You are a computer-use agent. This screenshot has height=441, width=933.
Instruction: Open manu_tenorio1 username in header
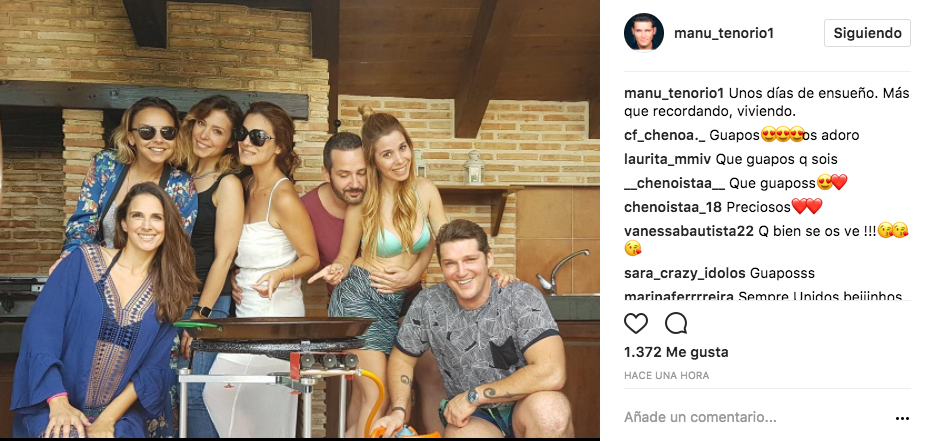[724, 33]
